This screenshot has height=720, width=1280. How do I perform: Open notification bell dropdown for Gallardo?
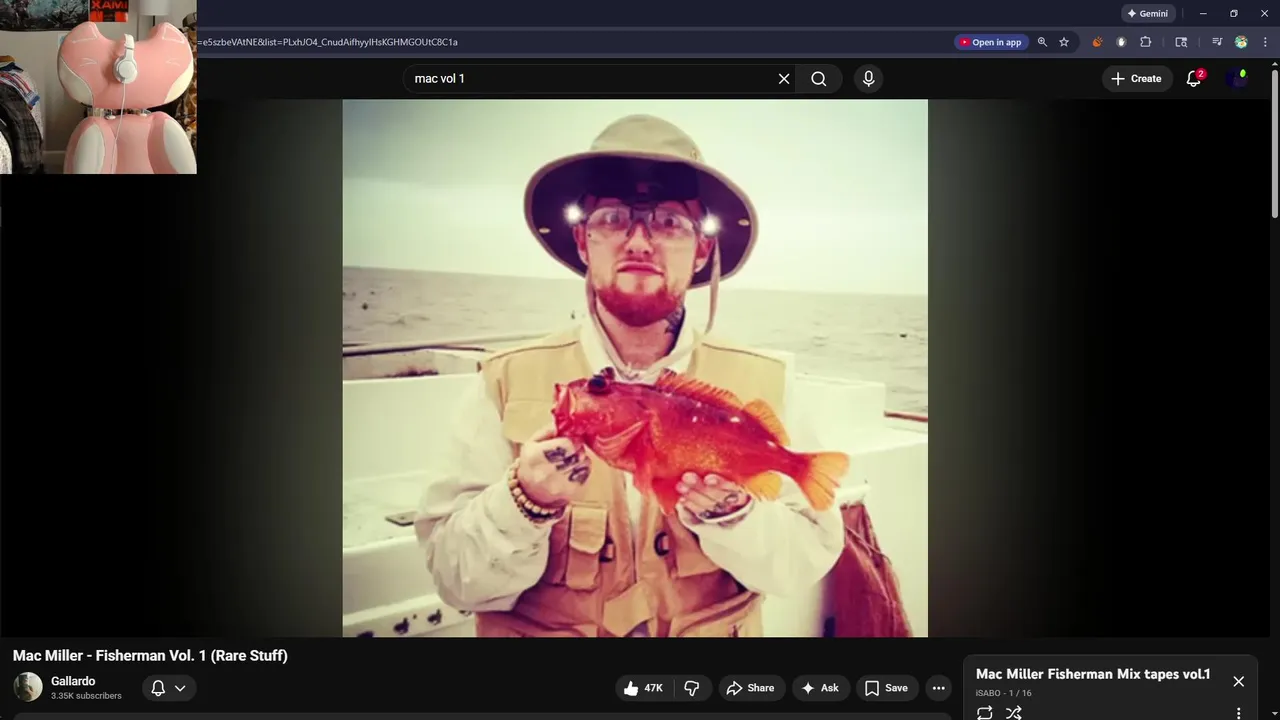(168, 688)
